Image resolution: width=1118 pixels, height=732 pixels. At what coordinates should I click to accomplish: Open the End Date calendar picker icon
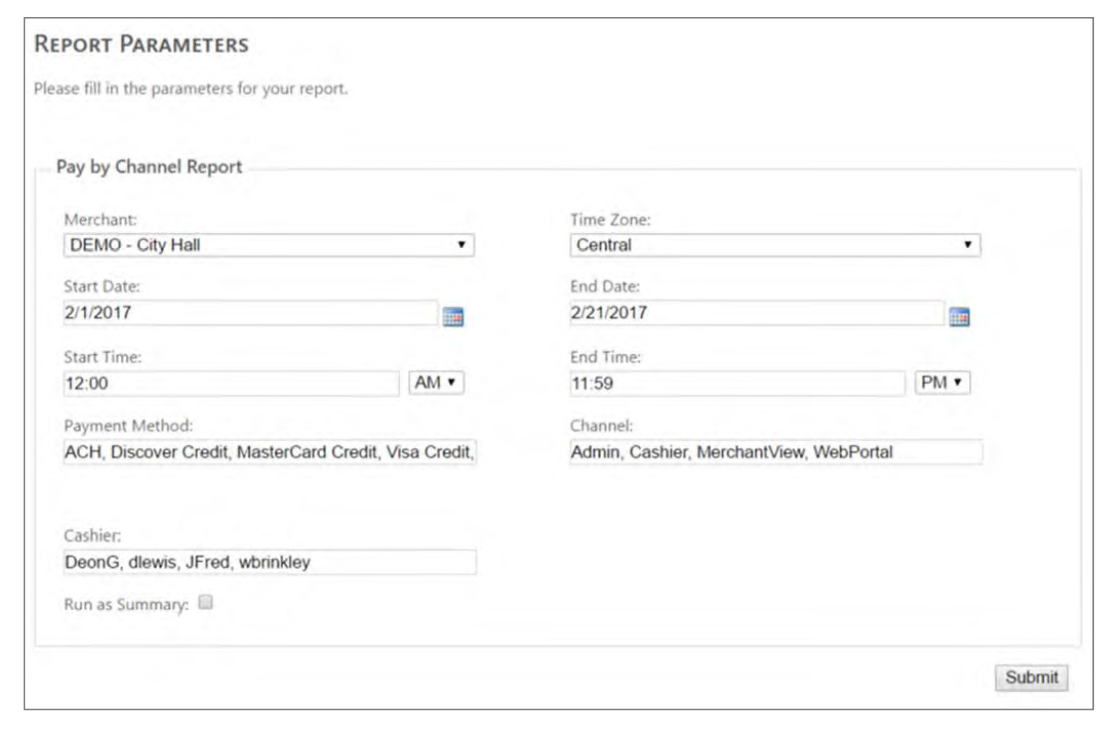click(960, 316)
